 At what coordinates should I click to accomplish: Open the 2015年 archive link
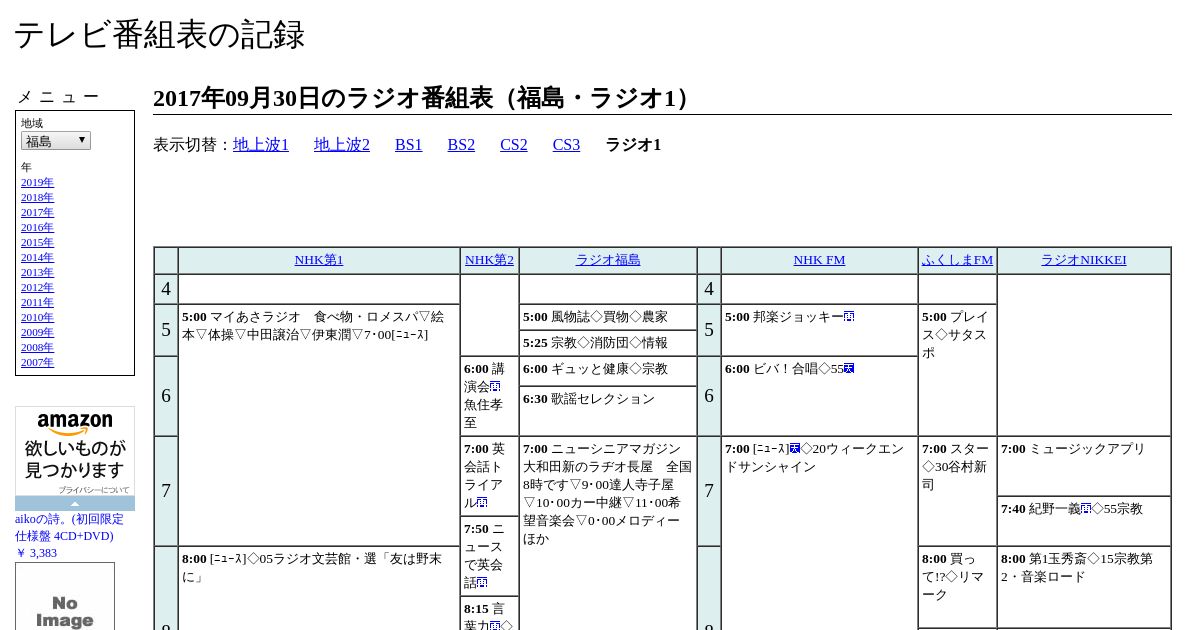pos(37,242)
